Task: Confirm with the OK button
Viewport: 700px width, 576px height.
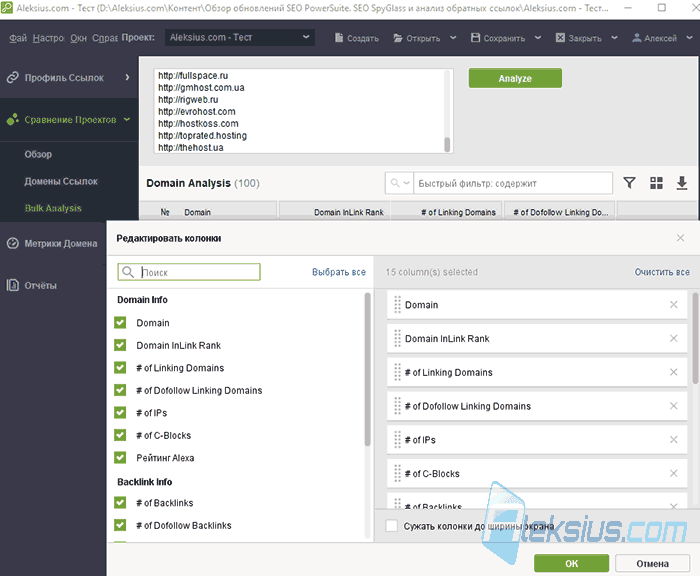Action: [x=571, y=563]
